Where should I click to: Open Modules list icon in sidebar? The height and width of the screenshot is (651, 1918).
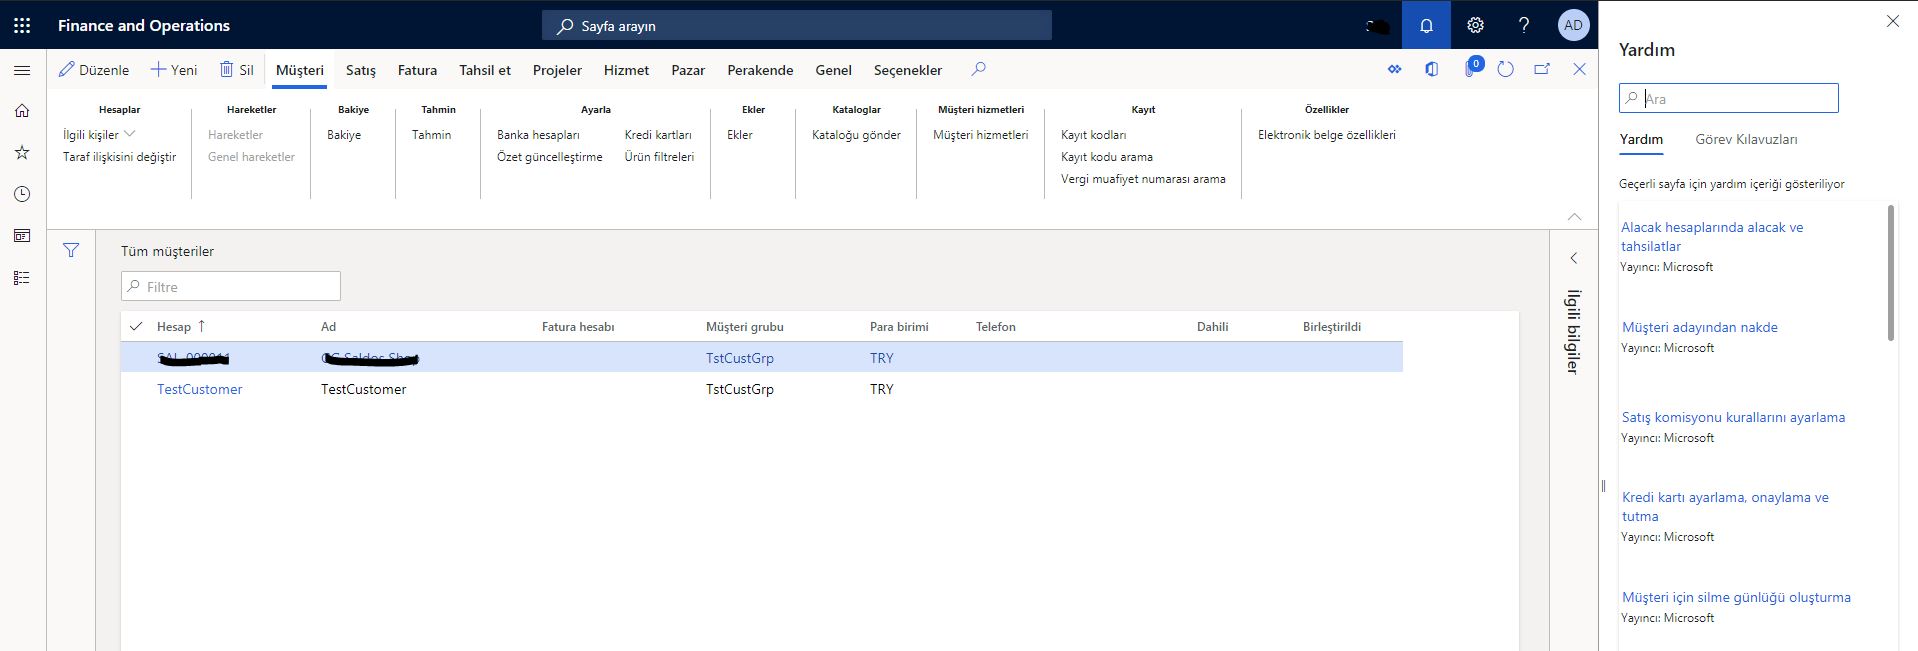pyautogui.click(x=22, y=278)
